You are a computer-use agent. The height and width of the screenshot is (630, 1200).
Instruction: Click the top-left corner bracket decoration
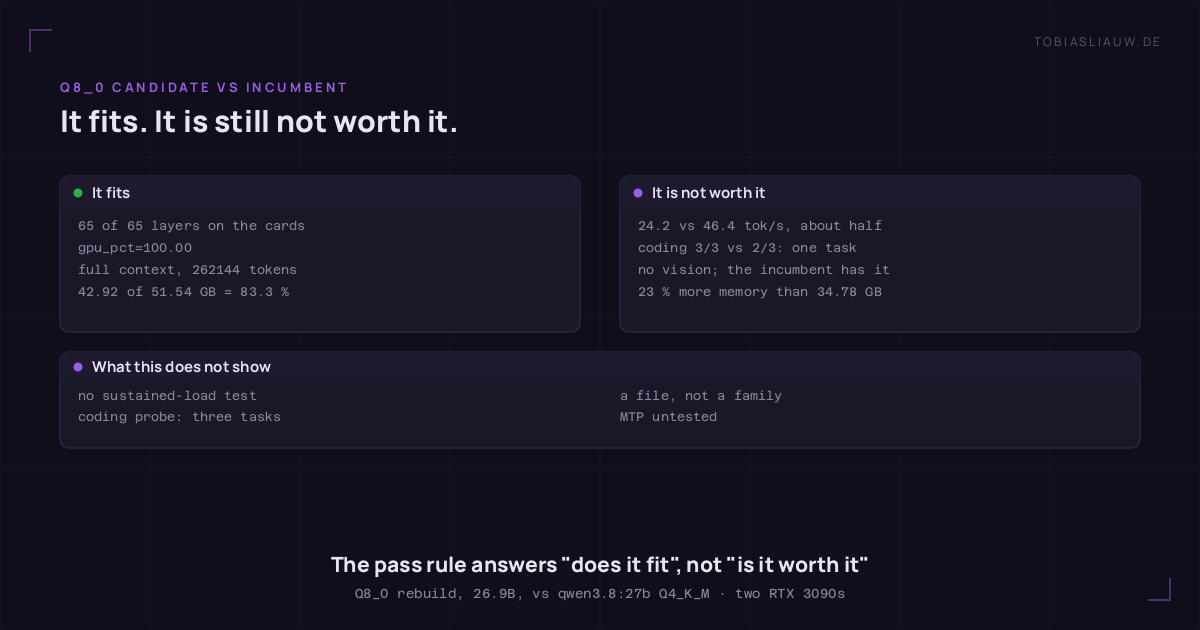pyautogui.click(x=40, y=41)
